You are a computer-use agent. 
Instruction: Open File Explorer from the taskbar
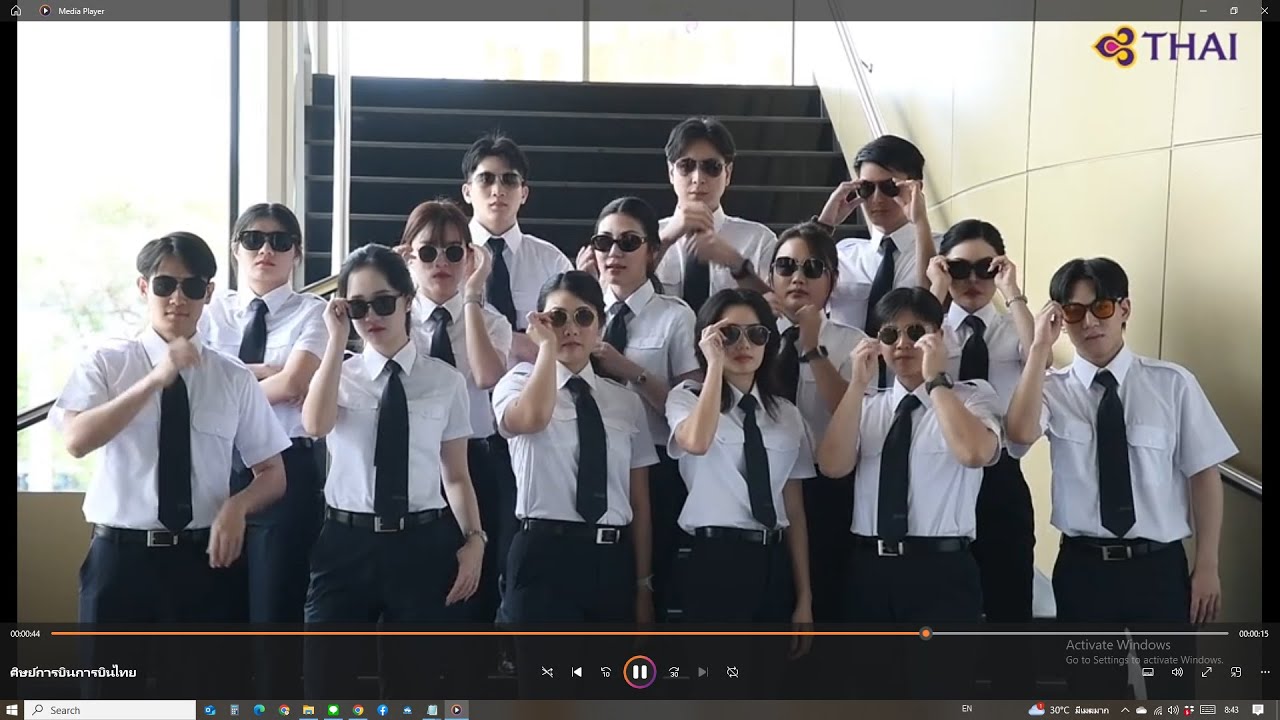tap(309, 710)
